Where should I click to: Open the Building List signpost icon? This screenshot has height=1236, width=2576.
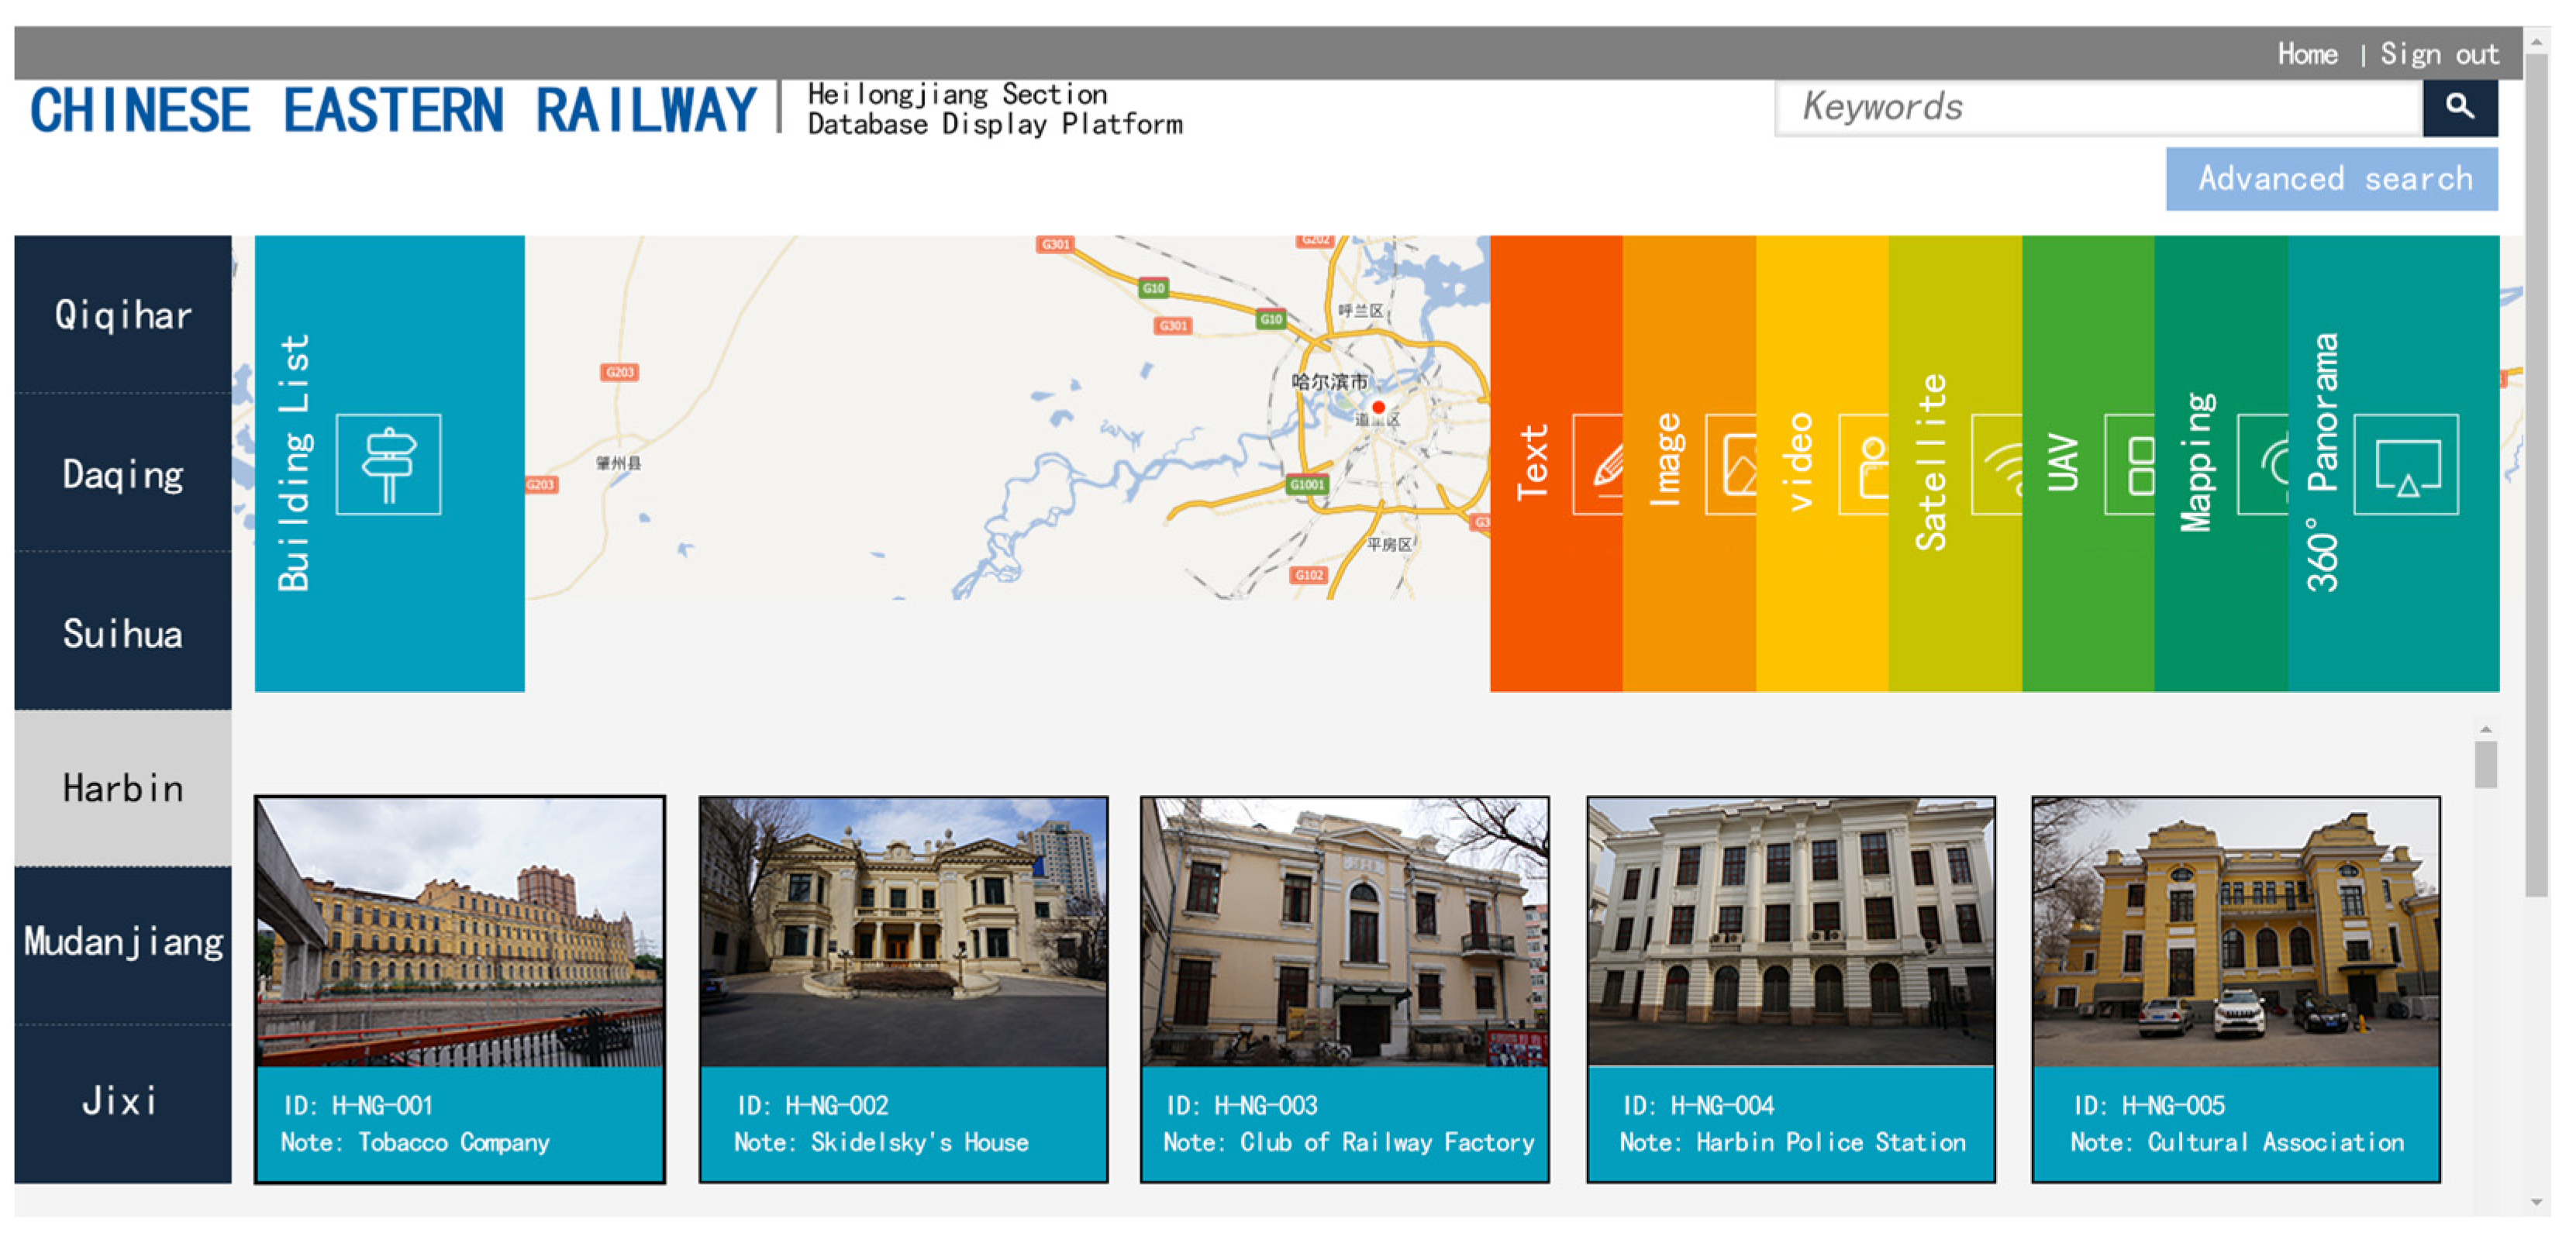(x=388, y=464)
